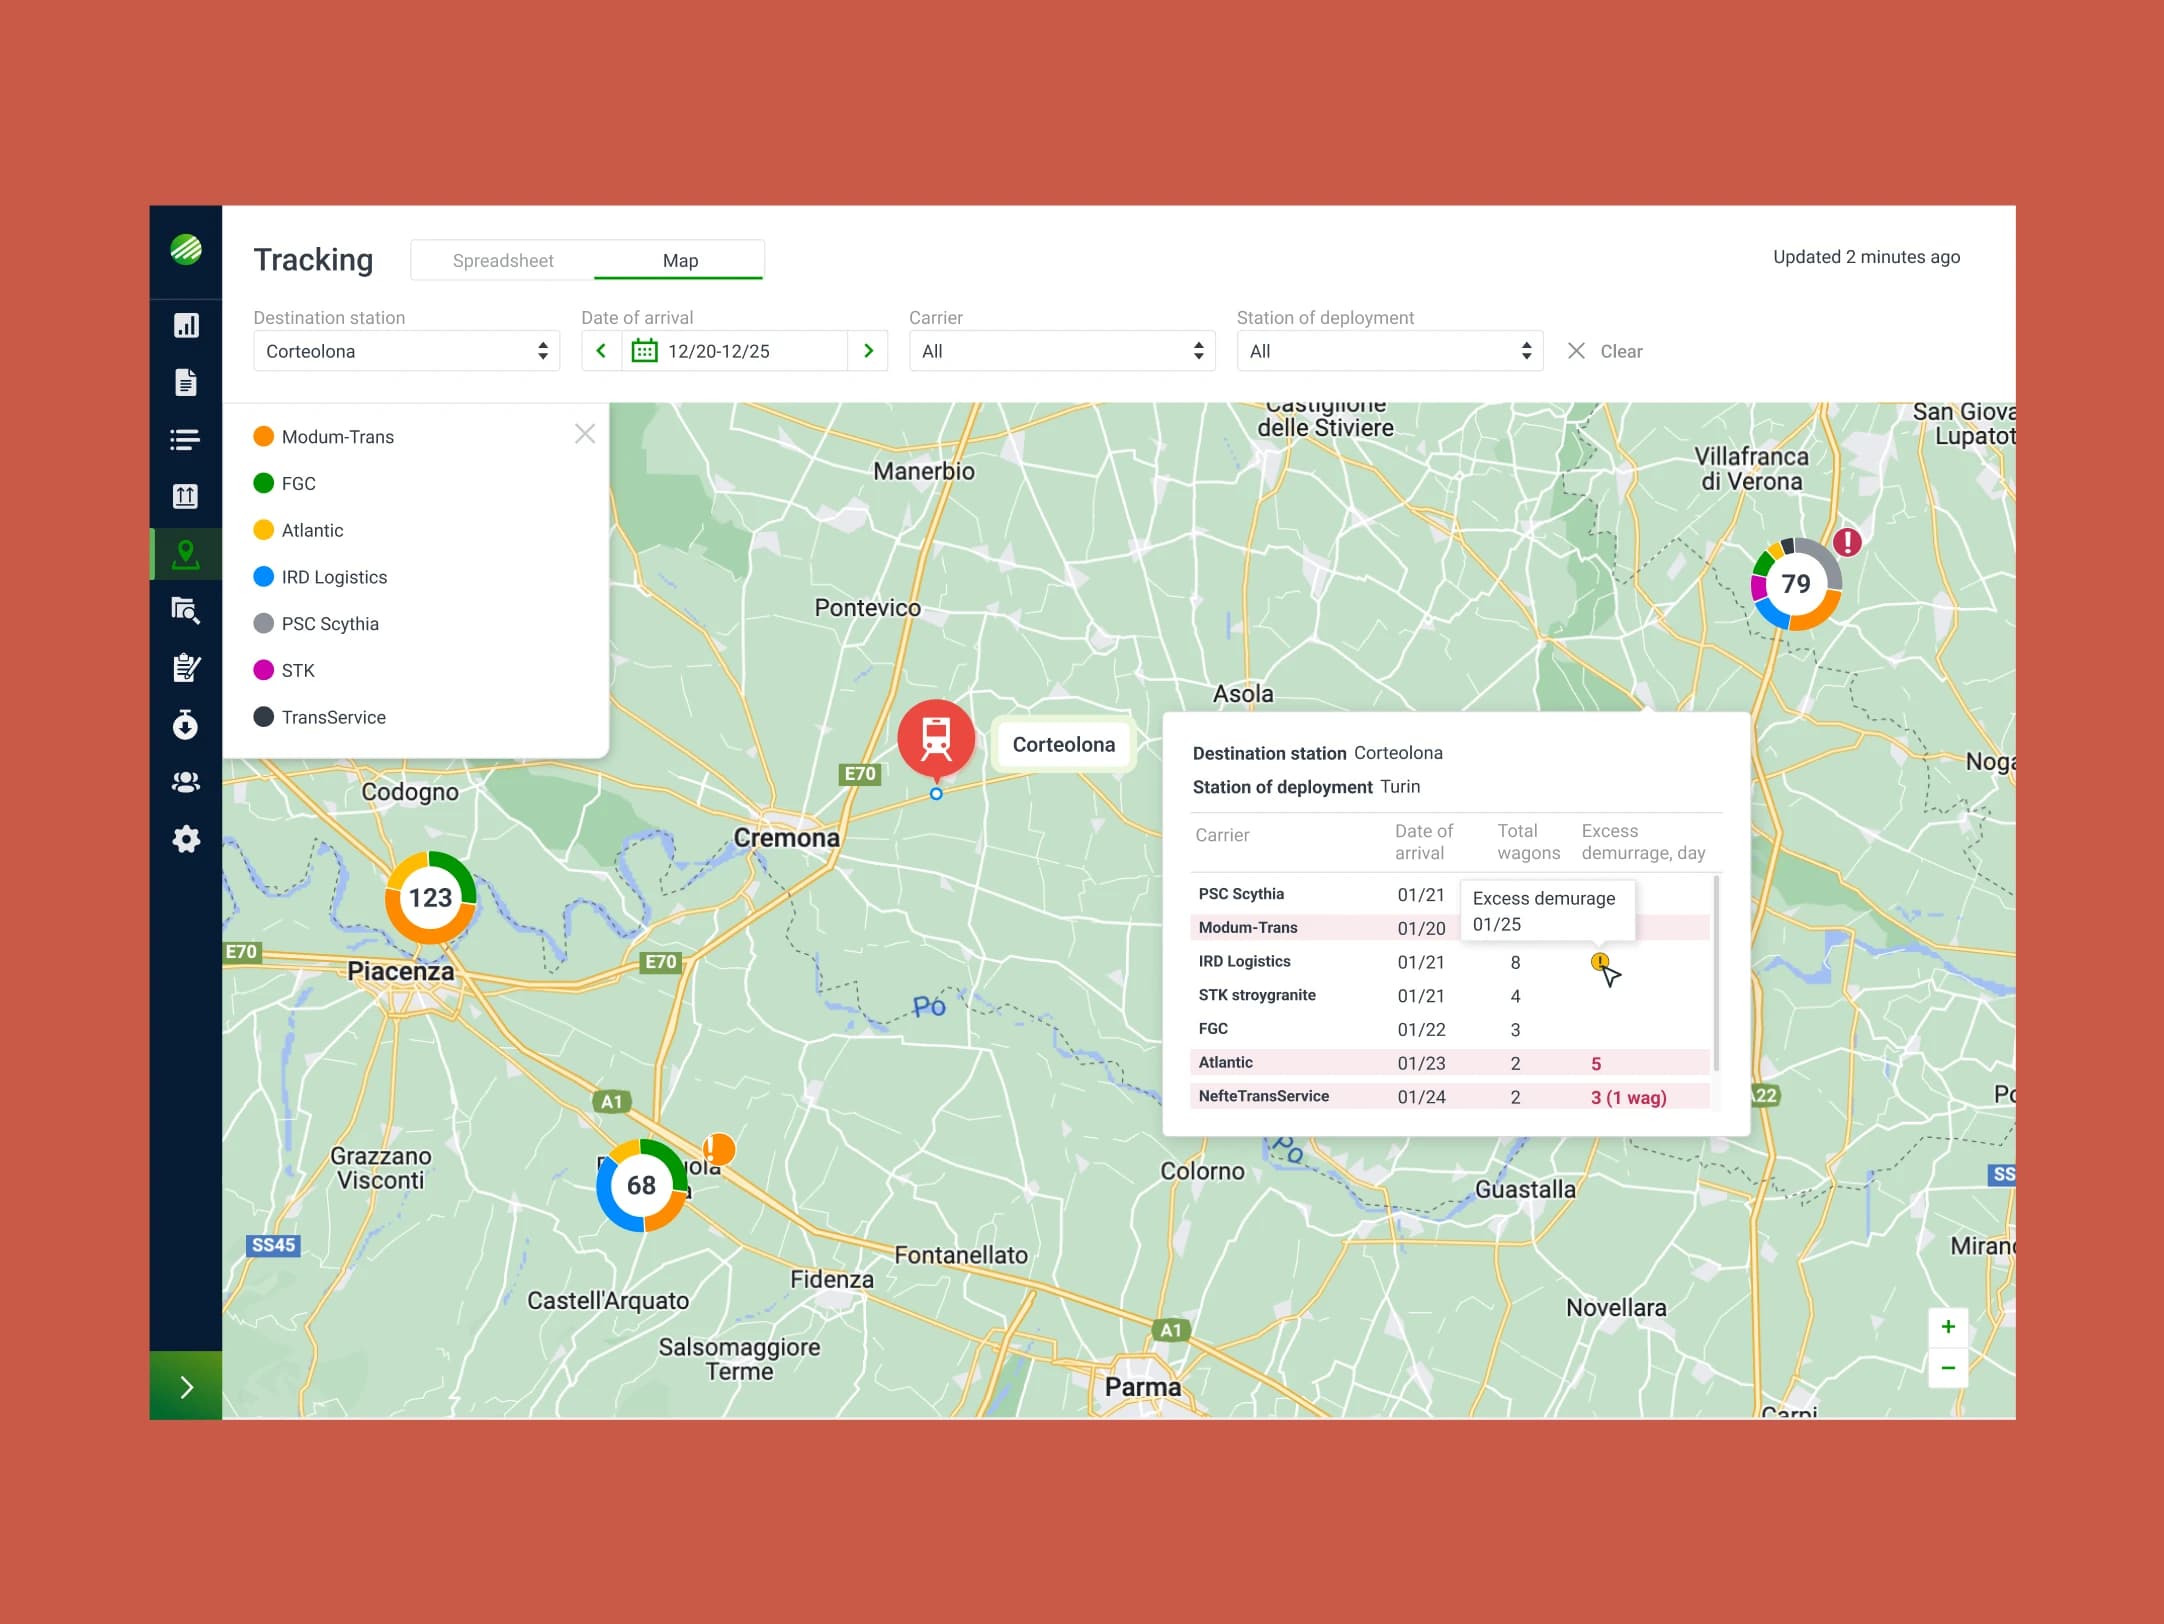Toggle the Modum-Trans carrier in legend
Screen dimensions: 2164x1624
pos(324,437)
